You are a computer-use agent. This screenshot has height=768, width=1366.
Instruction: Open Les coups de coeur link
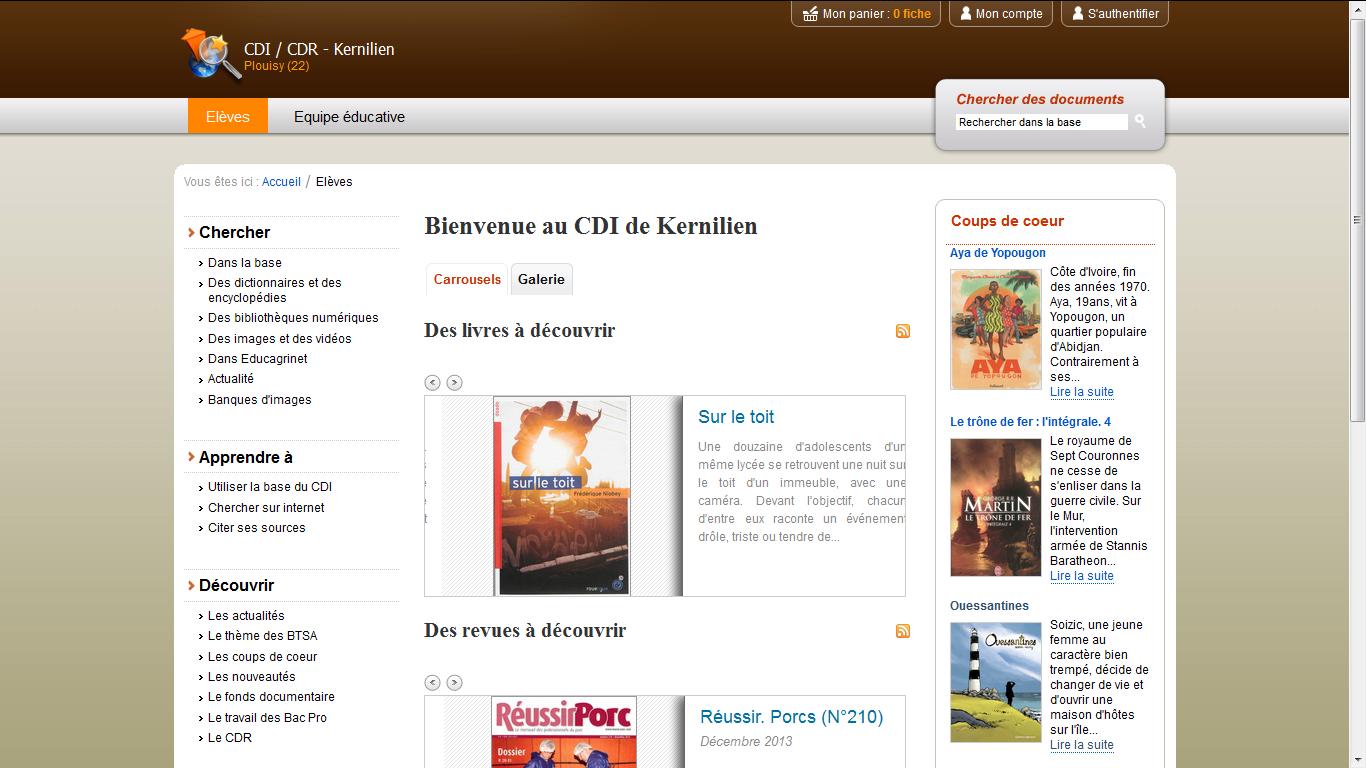(x=263, y=657)
